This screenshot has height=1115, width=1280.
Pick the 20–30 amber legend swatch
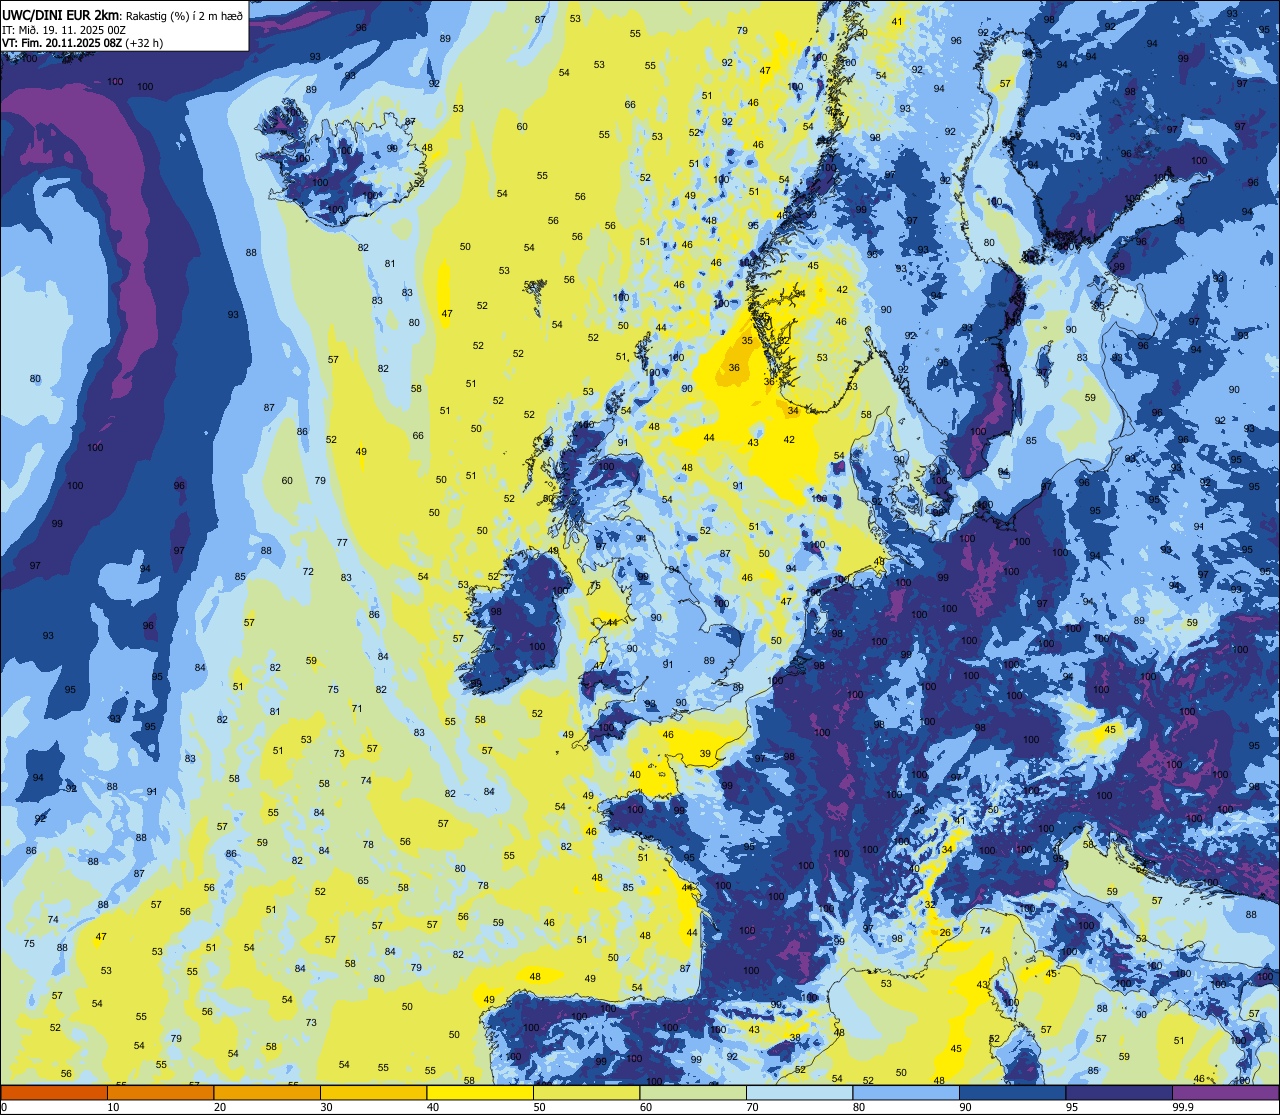coord(267,1092)
